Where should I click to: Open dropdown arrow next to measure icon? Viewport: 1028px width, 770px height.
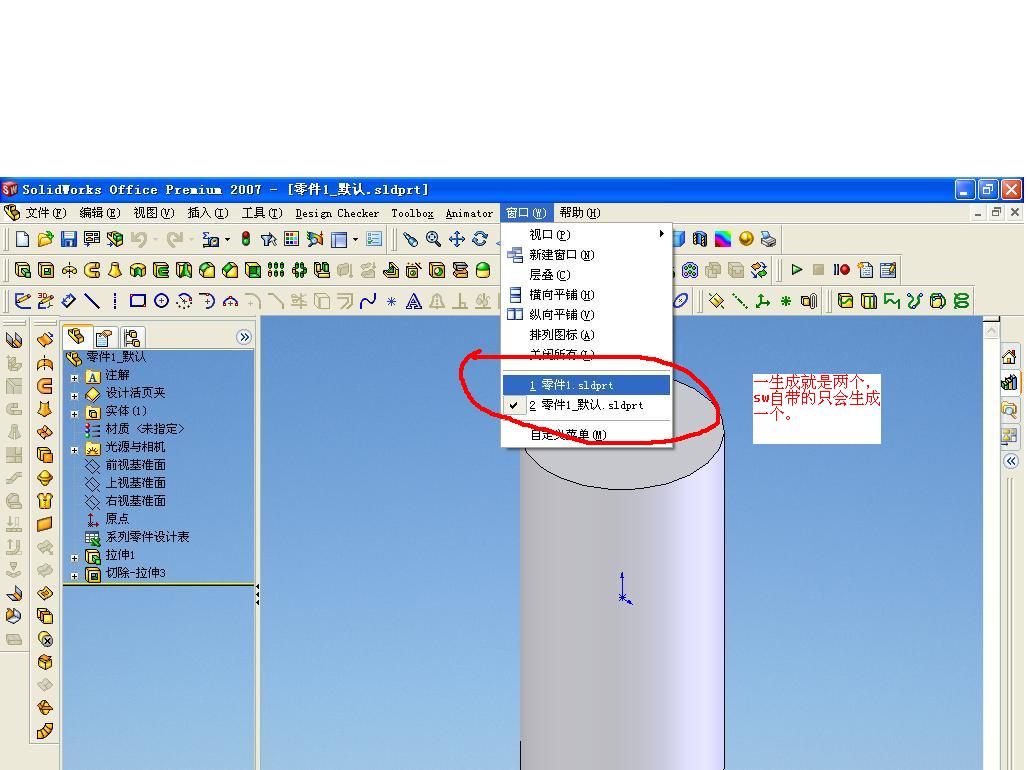pyautogui.click(x=227, y=239)
